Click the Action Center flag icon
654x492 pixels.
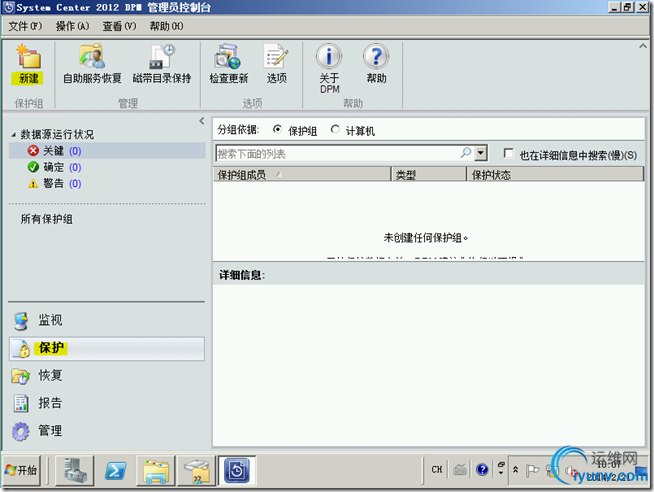[x=532, y=471]
